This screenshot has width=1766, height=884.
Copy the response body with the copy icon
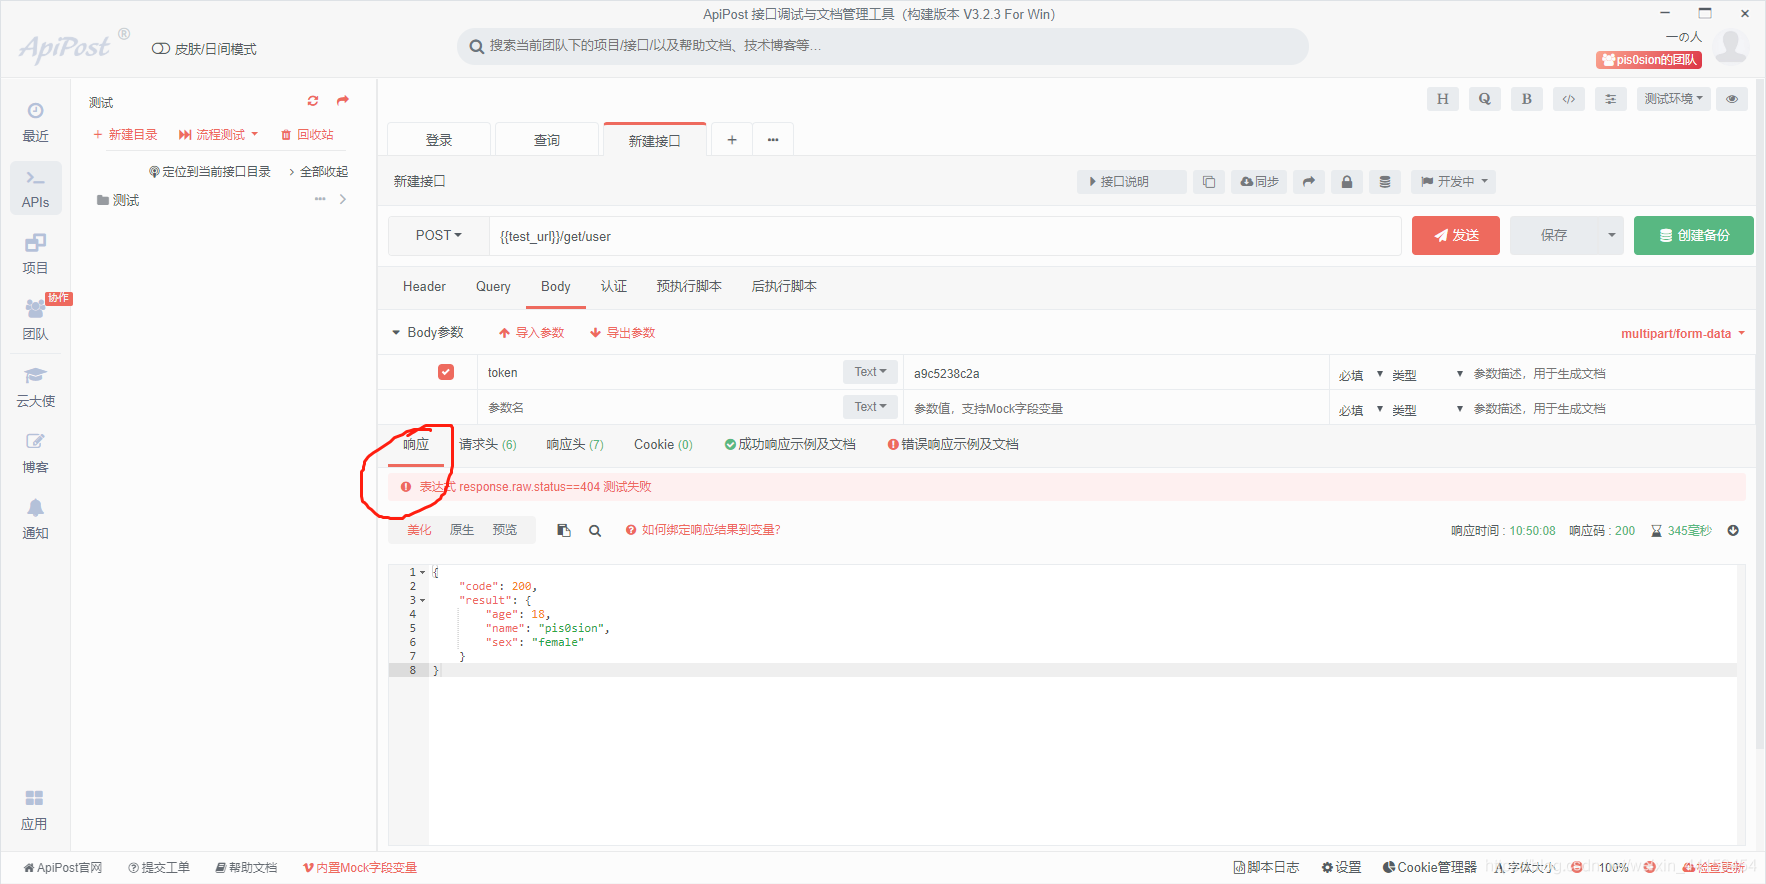click(564, 531)
